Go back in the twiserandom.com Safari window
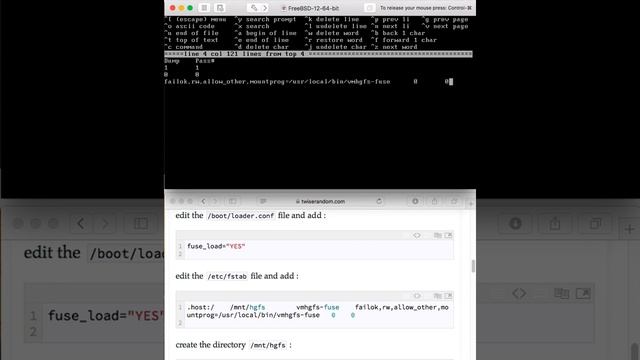640x360 pixels. pos(204,201)
